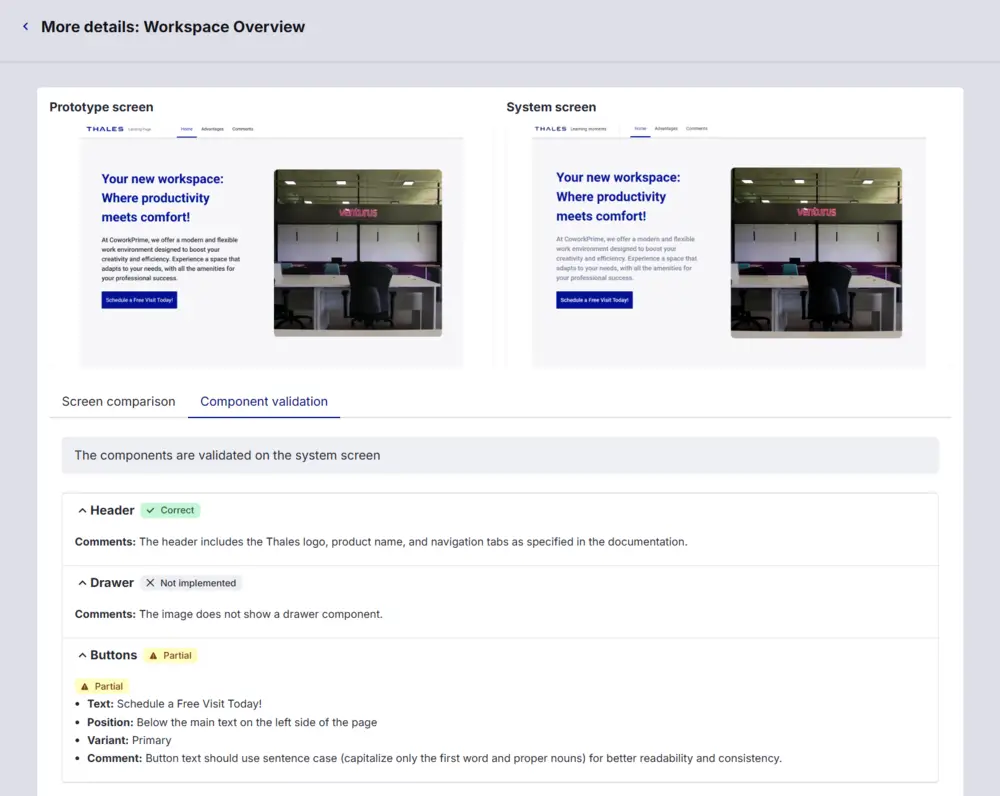Click the 'System screen' heading
Image resolution: width=1000 pixels, height=796 pixels.
click(551, 107)
